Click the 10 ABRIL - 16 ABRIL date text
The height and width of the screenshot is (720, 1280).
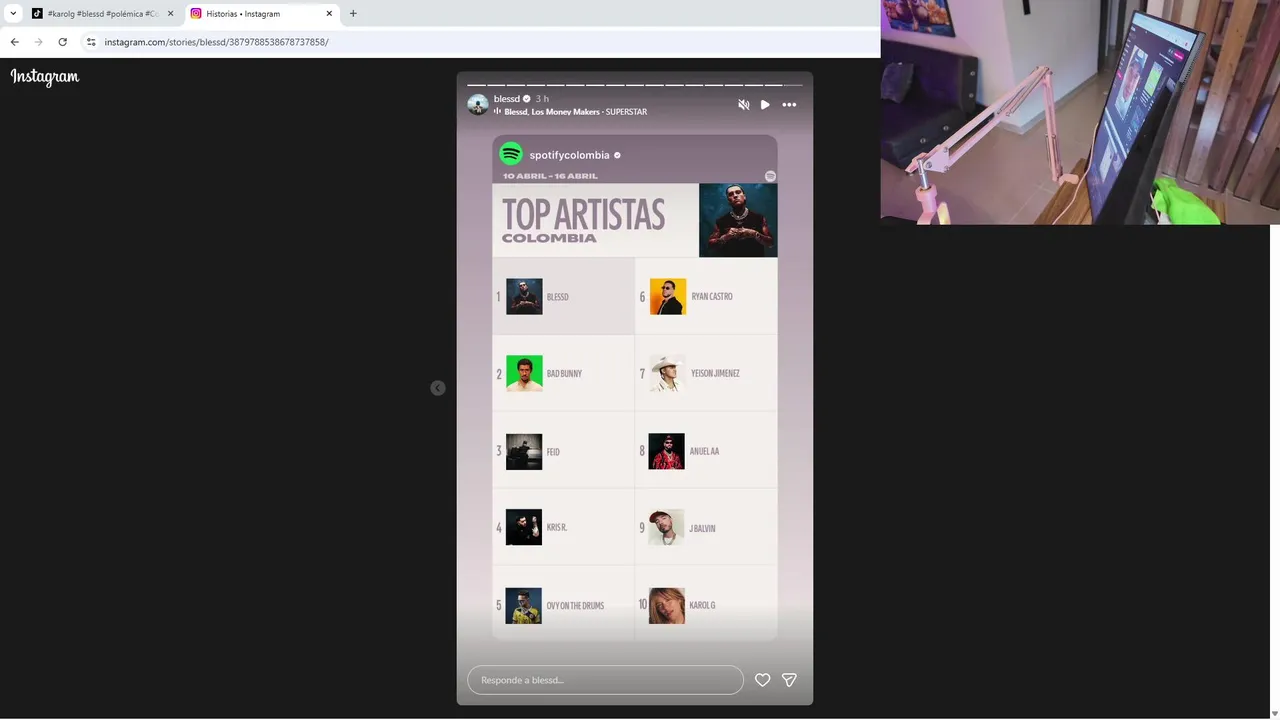[x=550, y=176]
